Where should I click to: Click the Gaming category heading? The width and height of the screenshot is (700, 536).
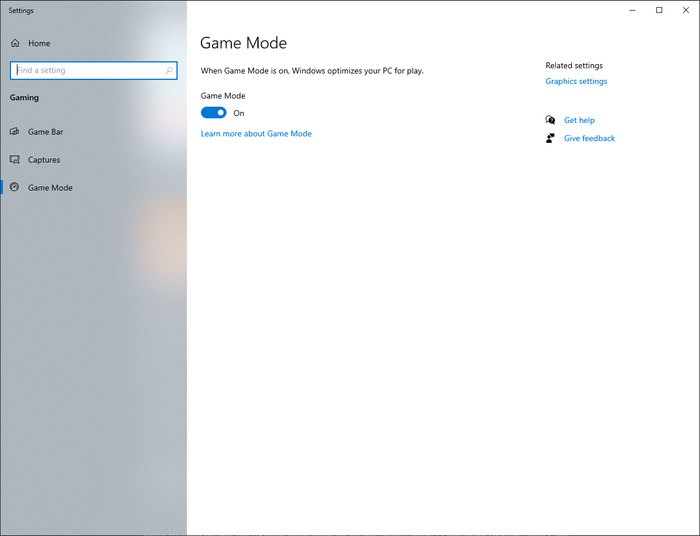coord(24,97)
